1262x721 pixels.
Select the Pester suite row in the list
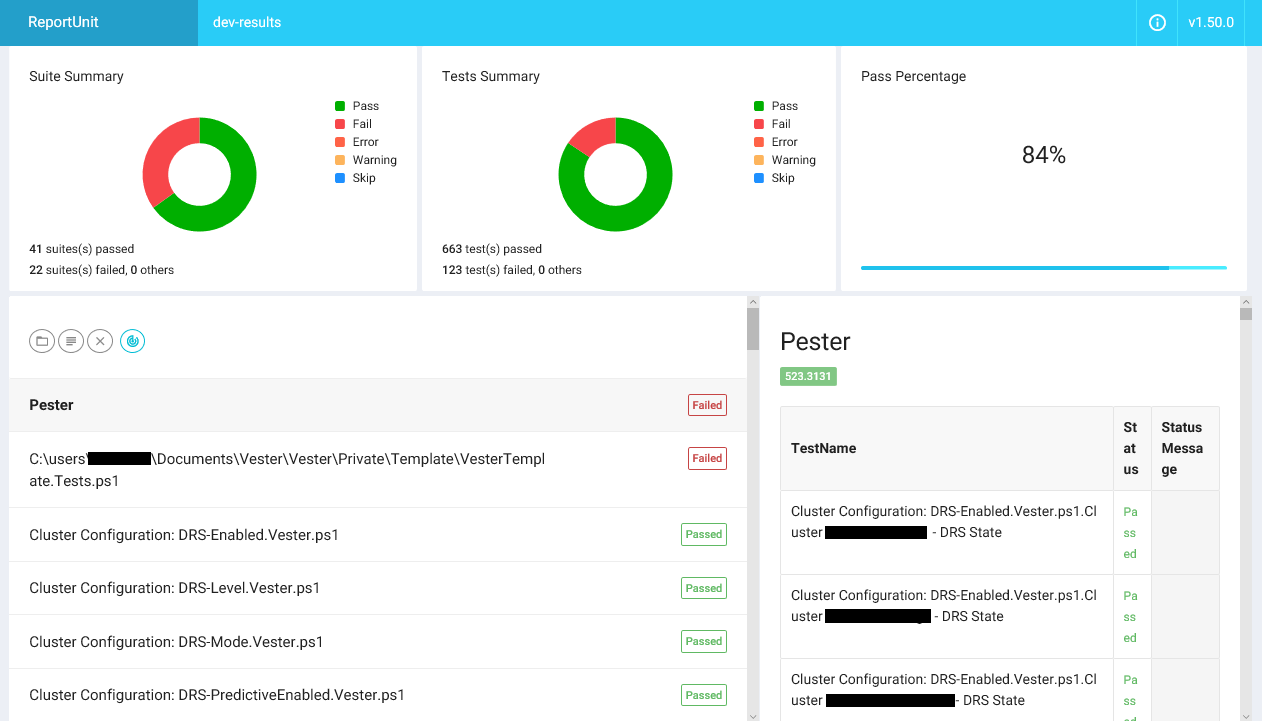378,405
